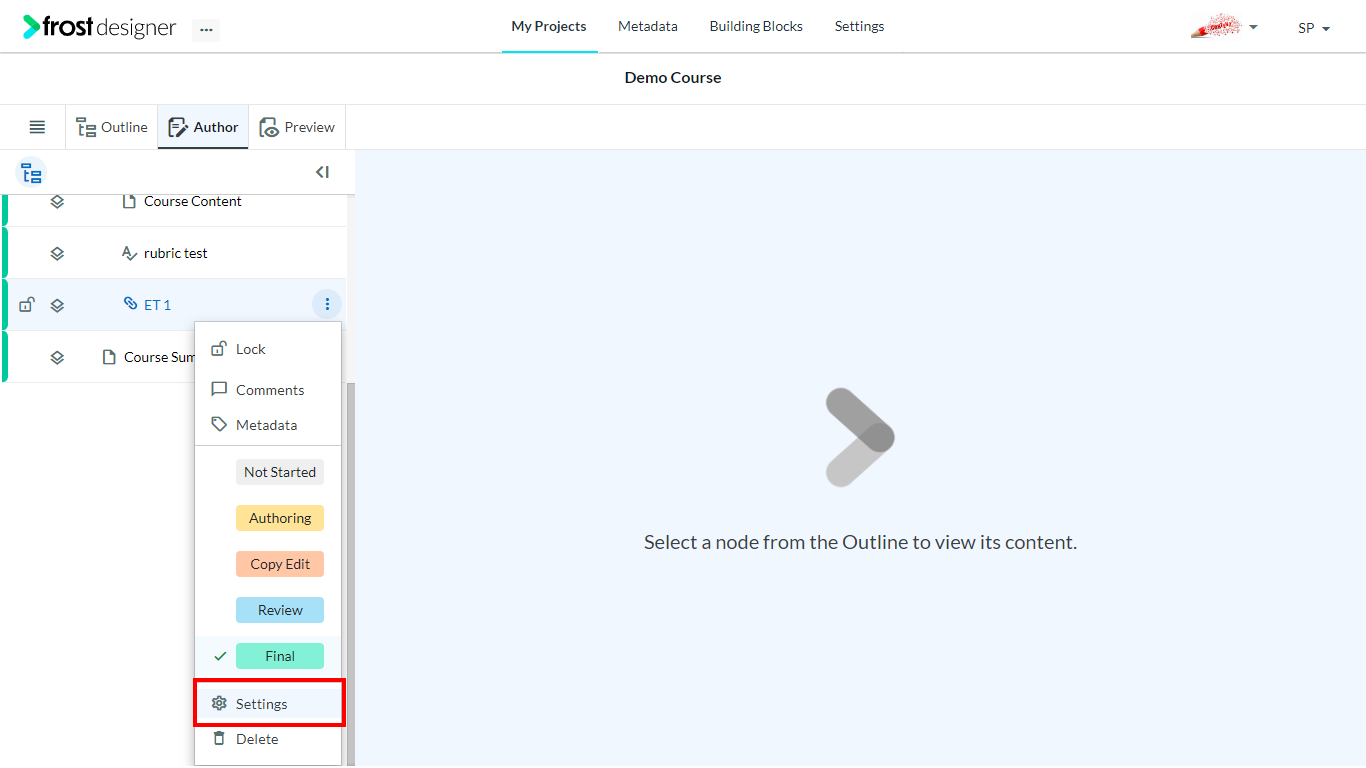This screenshot has height=768, width=1366.
Task: Set status to Not Started
Action: click(280, 472)
